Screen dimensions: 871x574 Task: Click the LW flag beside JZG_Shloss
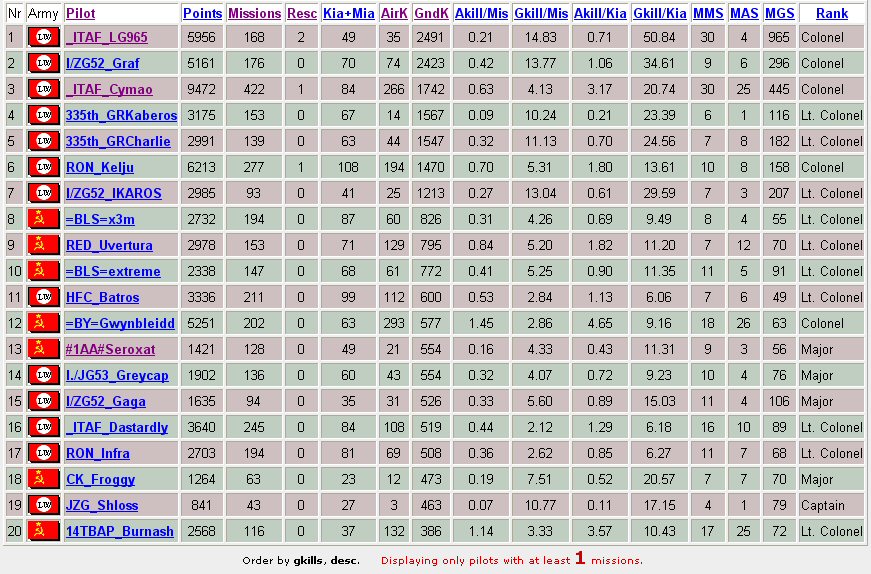tap(43, 505)
